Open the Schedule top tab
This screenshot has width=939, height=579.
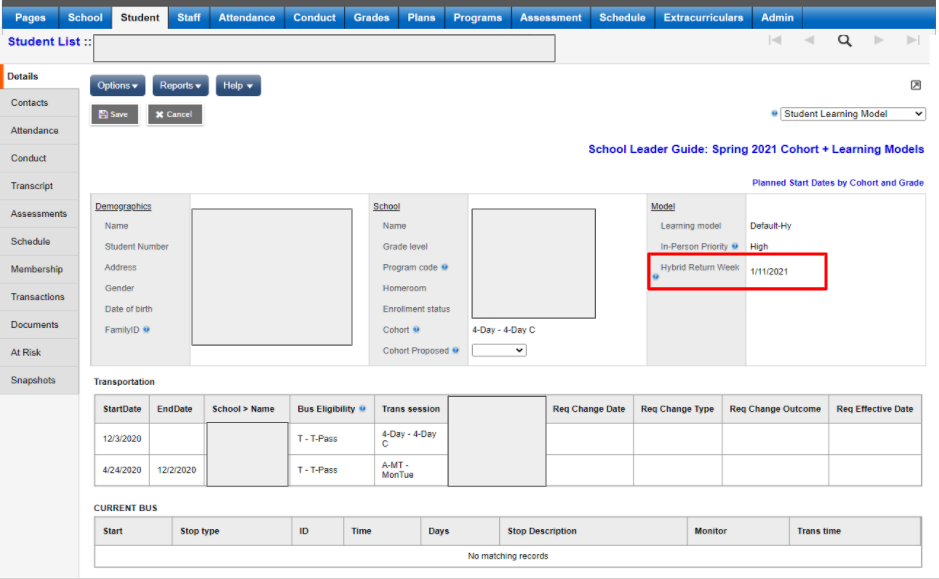click(622, 17)
